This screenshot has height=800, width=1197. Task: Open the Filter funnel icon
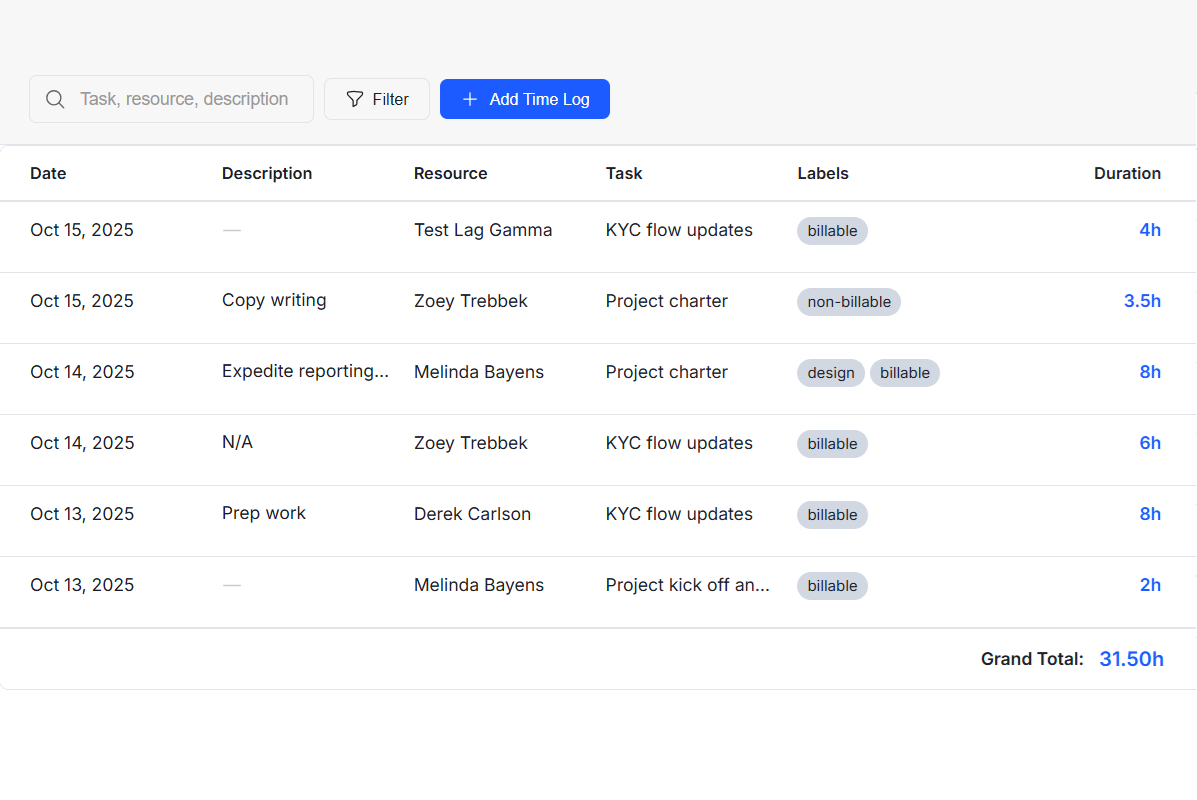355,99
